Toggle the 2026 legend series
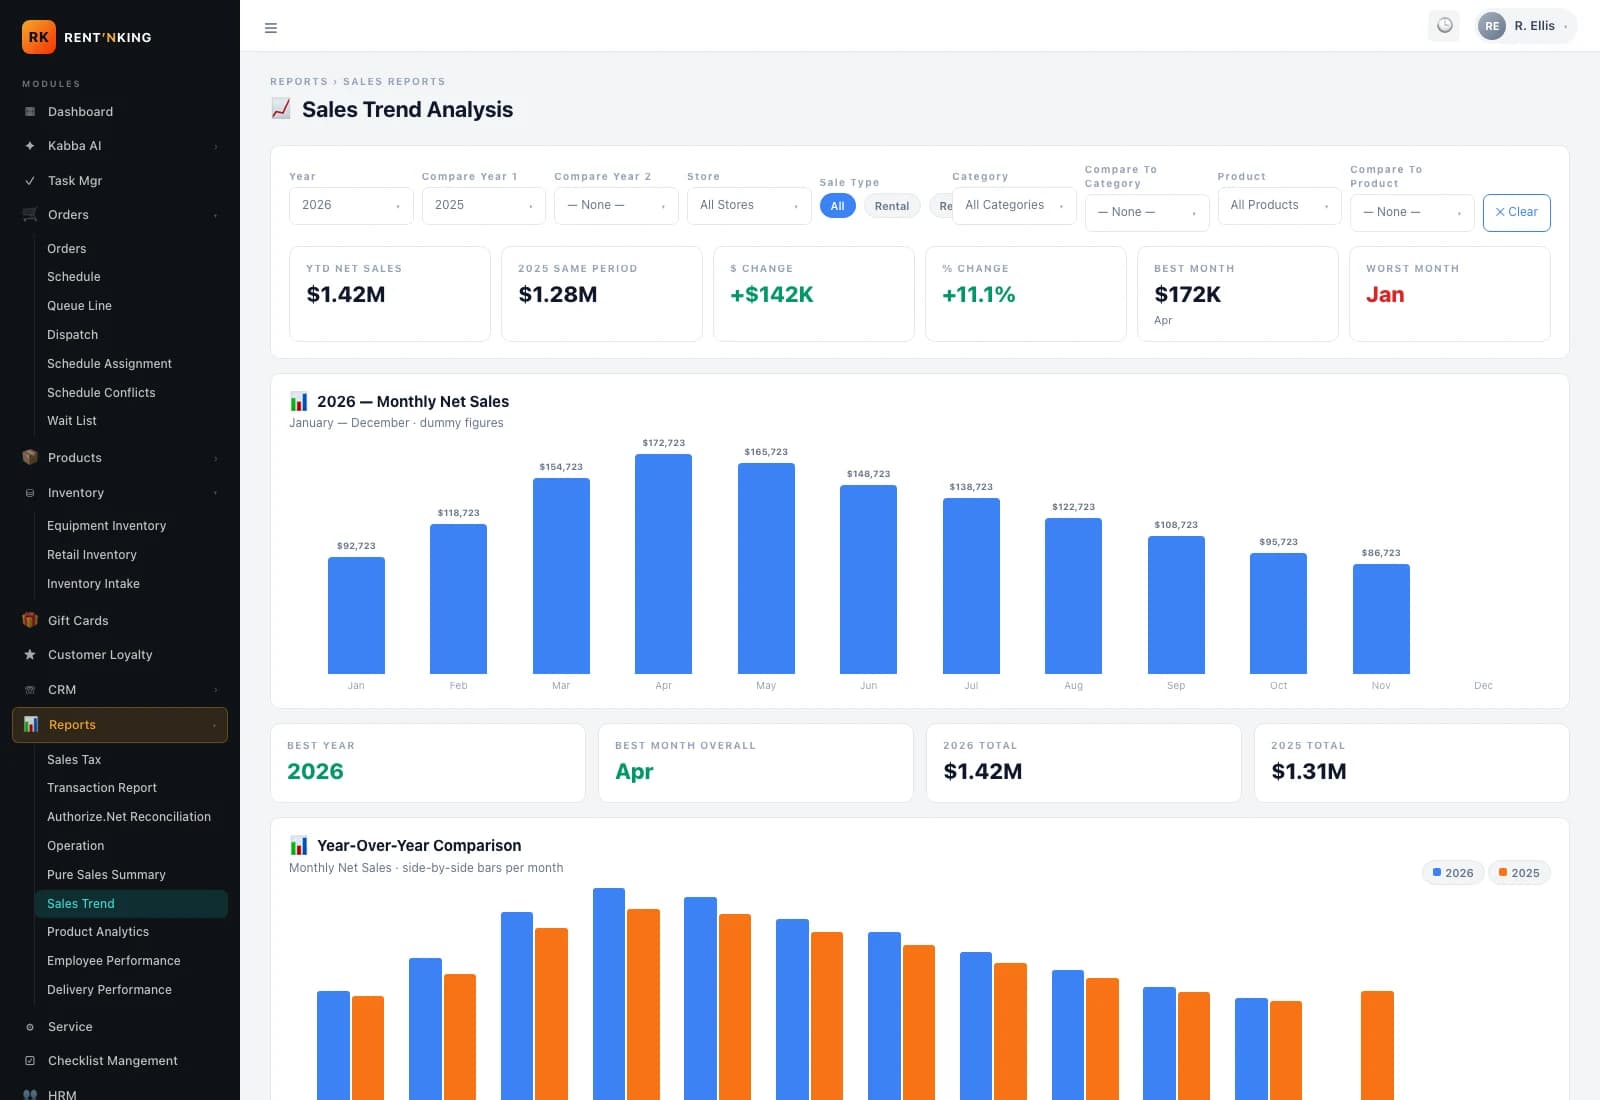This screenshot has width=1600, height=1100. pos(1453,873)
